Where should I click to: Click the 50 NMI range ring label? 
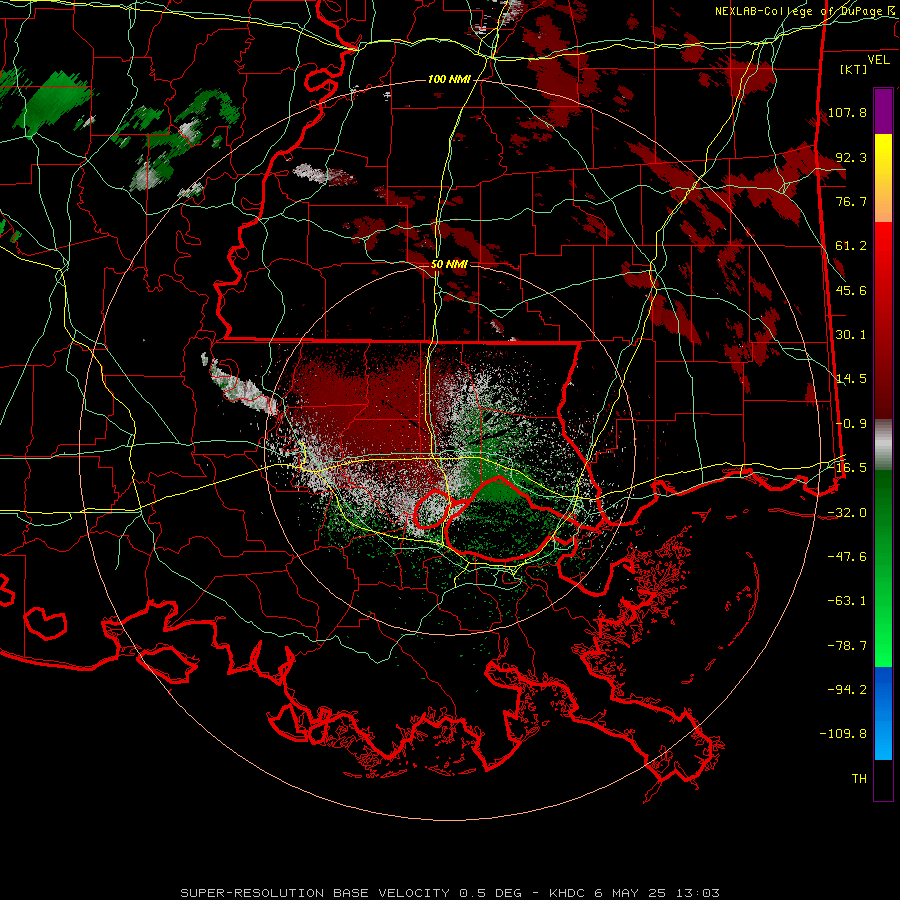pyautogui.click(x=449, y=264)
